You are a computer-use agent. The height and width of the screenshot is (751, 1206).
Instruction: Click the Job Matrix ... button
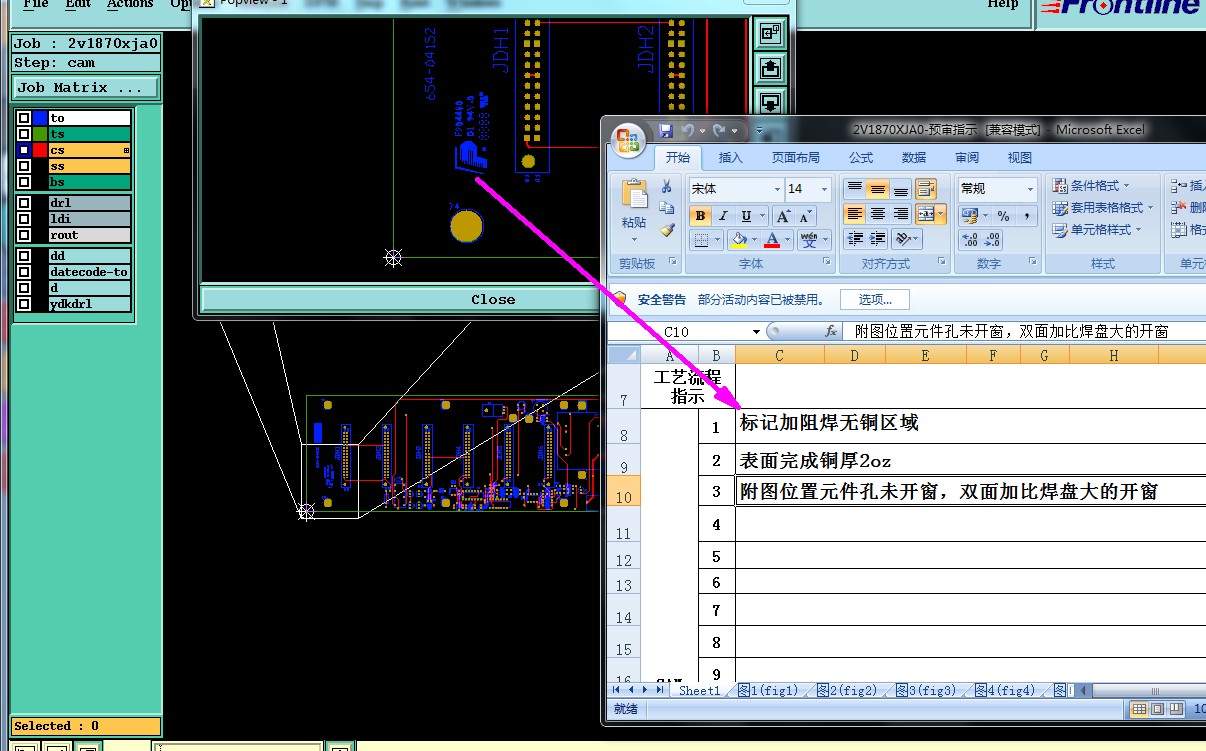85,87
